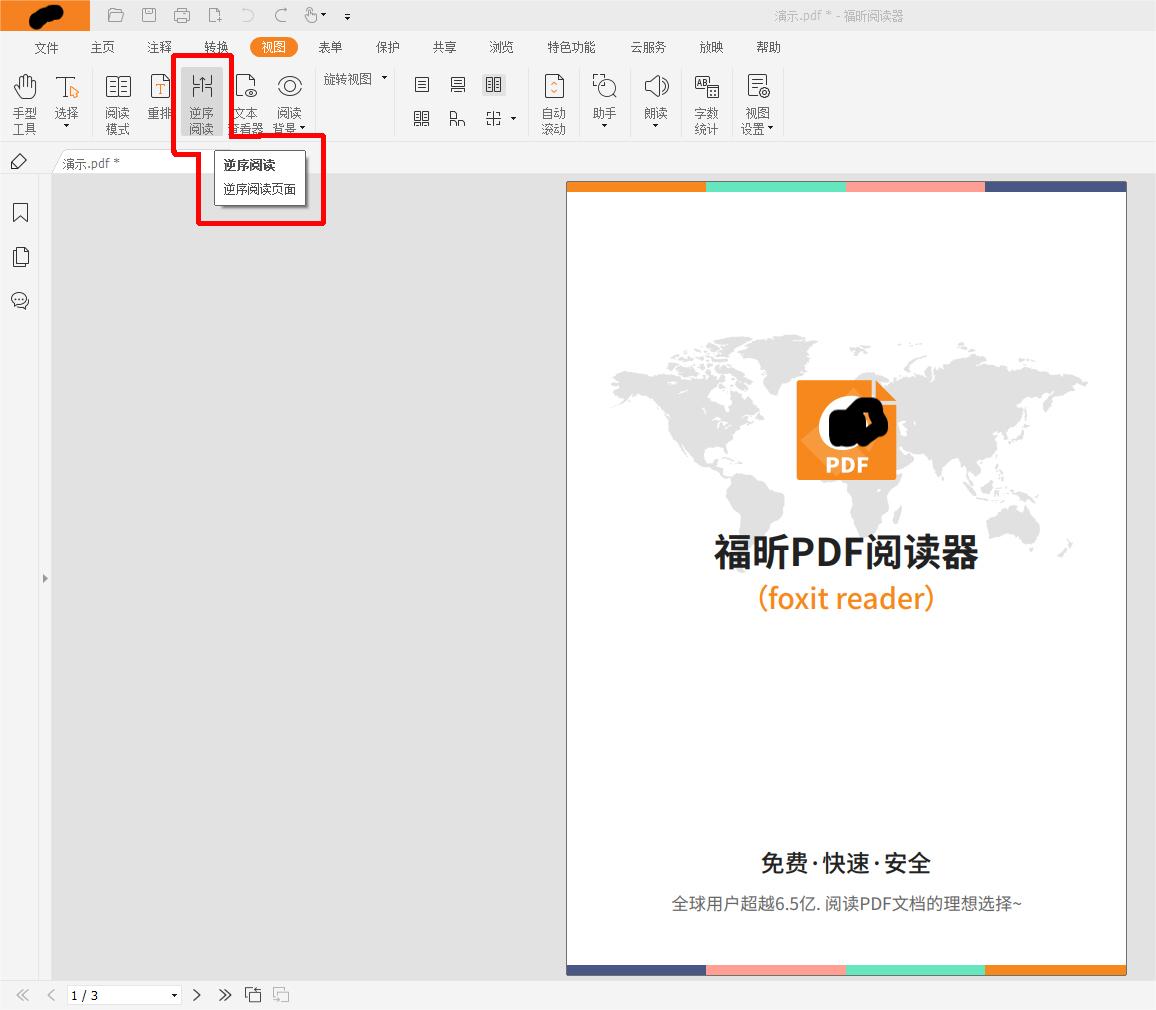Image resolution: width=1156 pixels, height=1010 pixels.
Task: Activate the 选择 (Select) tool
Action: (x=66, y=100)
